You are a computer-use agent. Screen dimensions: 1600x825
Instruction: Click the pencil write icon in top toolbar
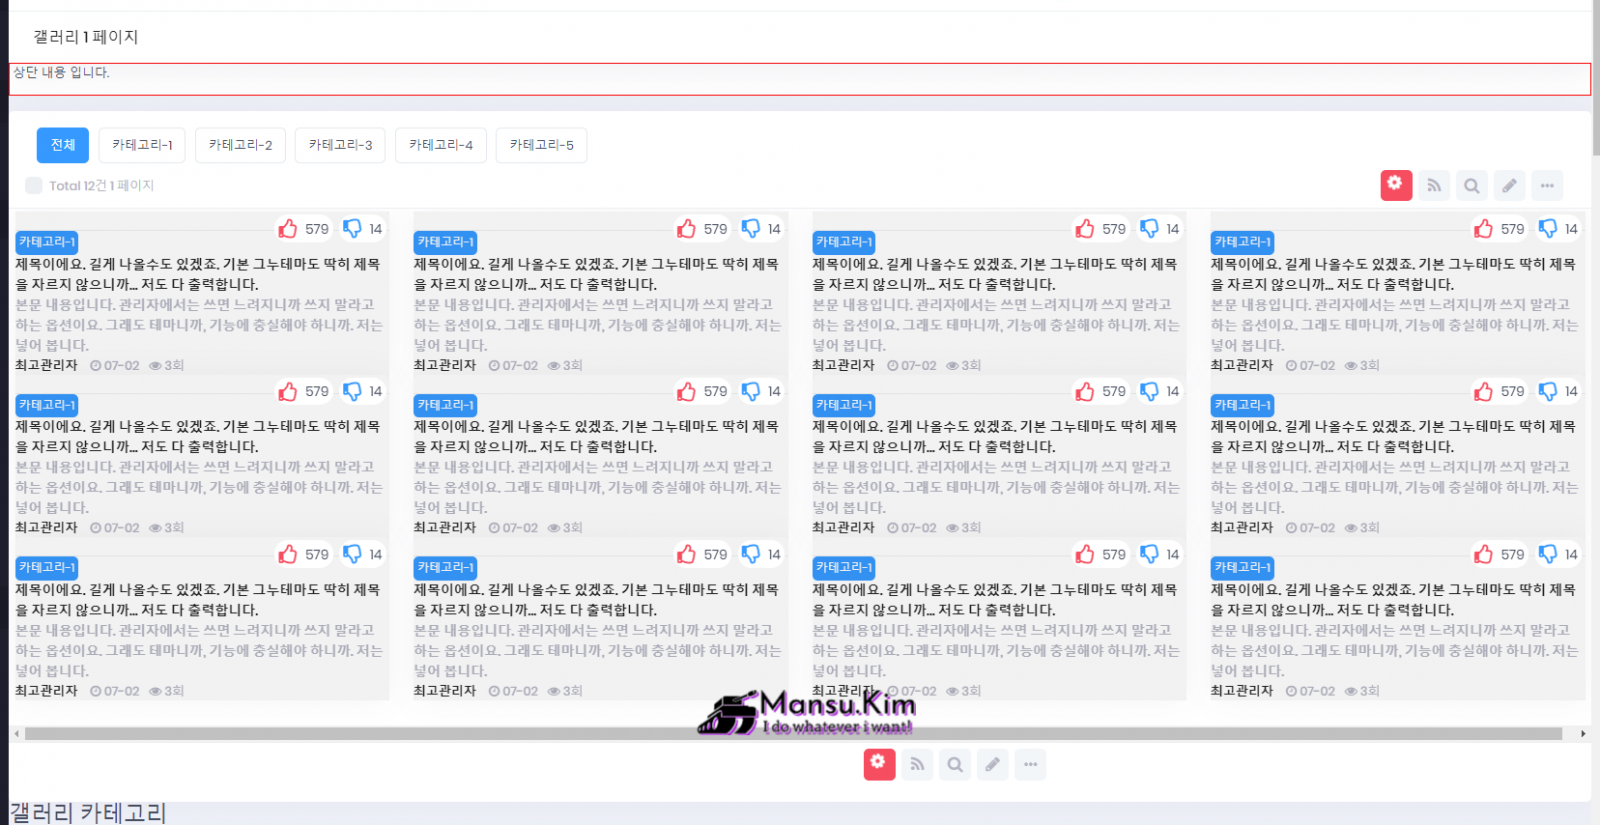pyautogui.click(x=1509, y=185)
